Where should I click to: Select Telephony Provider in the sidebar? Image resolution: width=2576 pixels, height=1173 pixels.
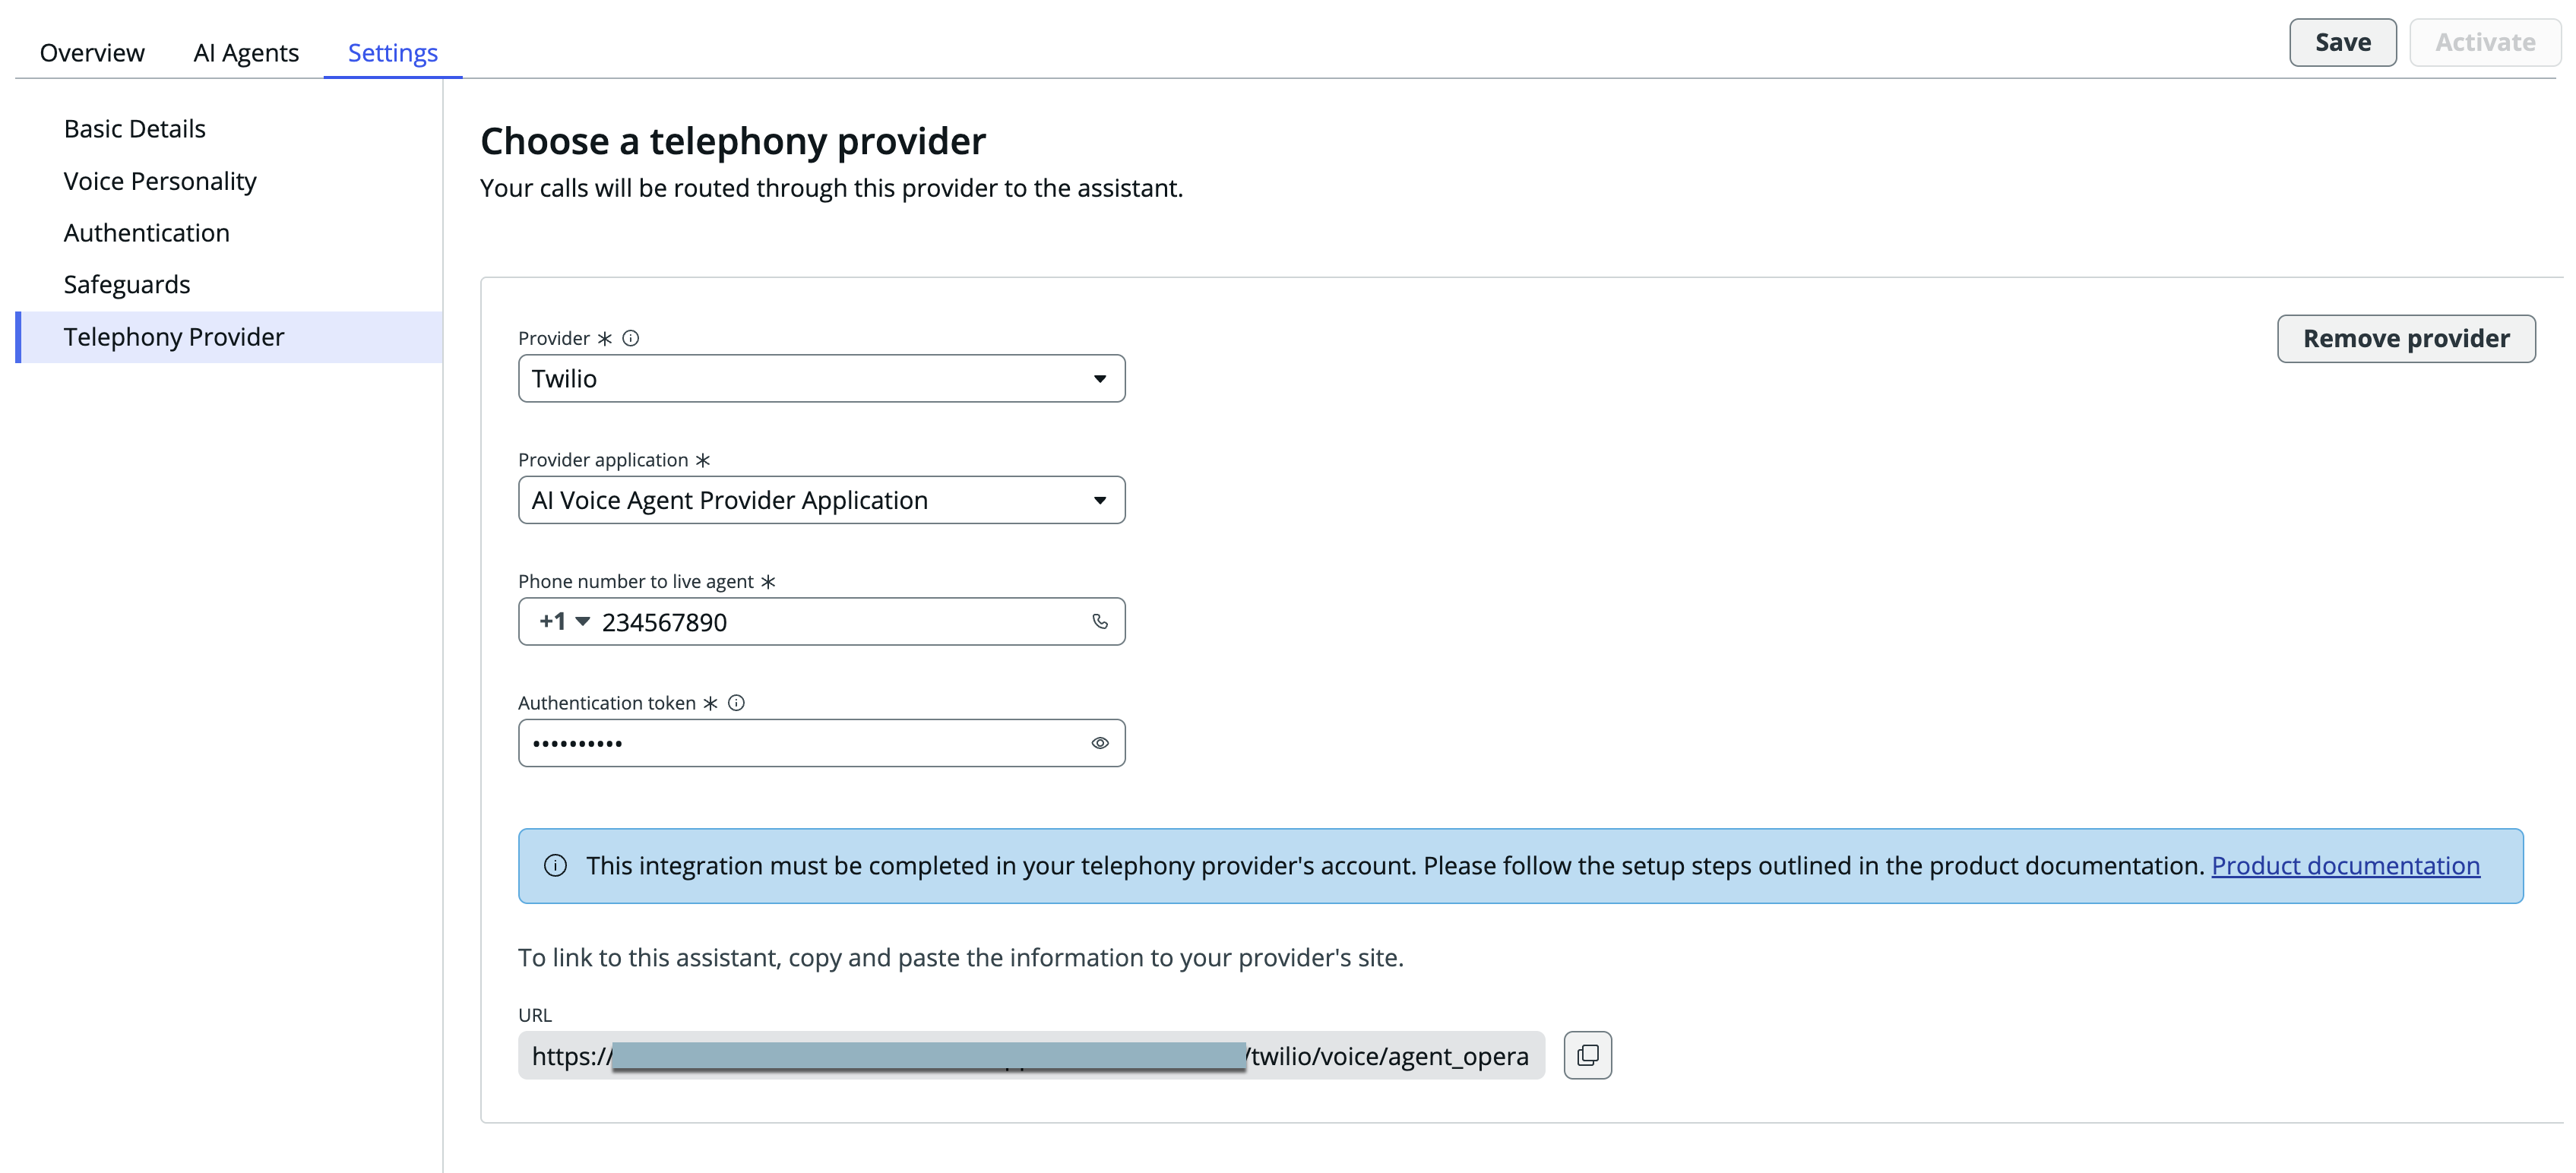229,337
